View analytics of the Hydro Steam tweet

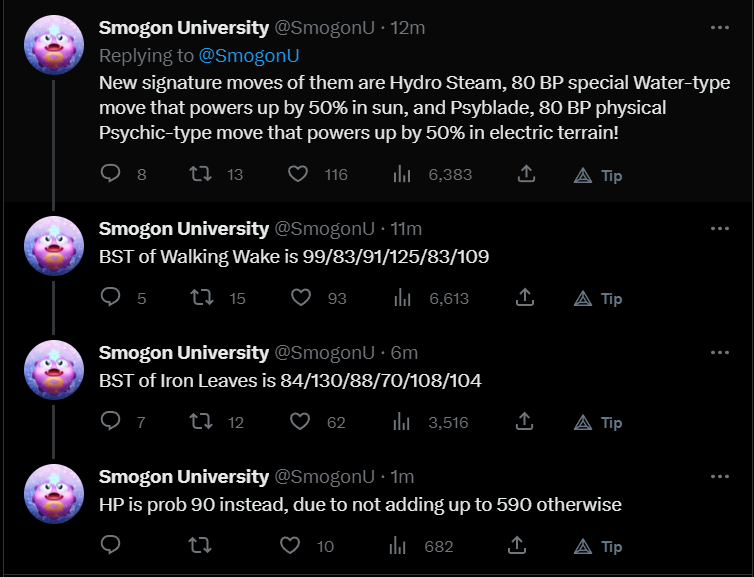[x=402, y=174]
